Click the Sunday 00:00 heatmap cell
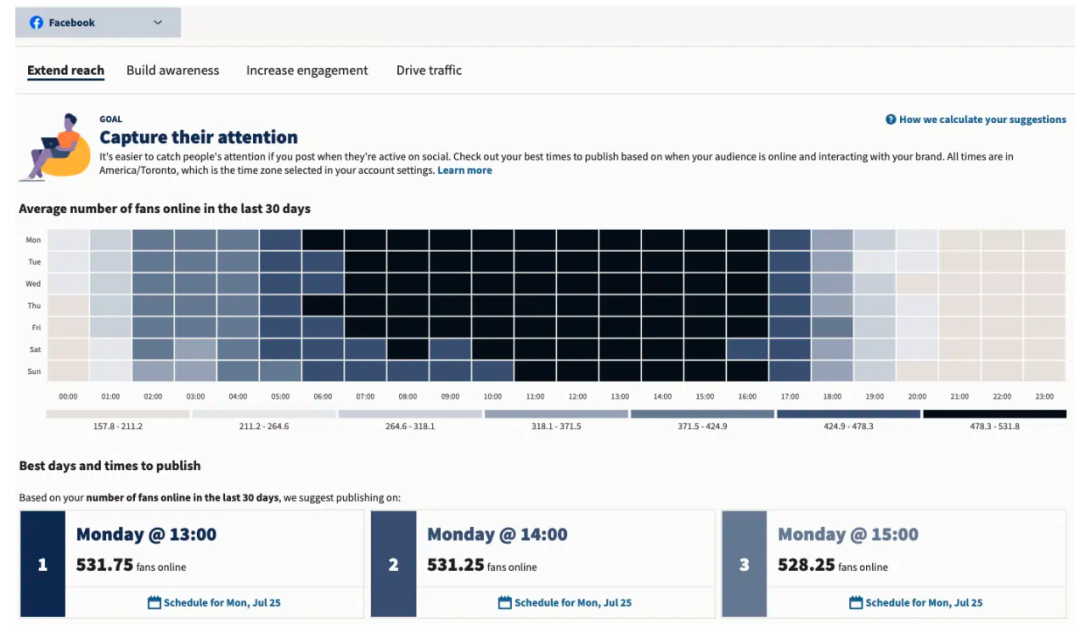 [68, 371]
